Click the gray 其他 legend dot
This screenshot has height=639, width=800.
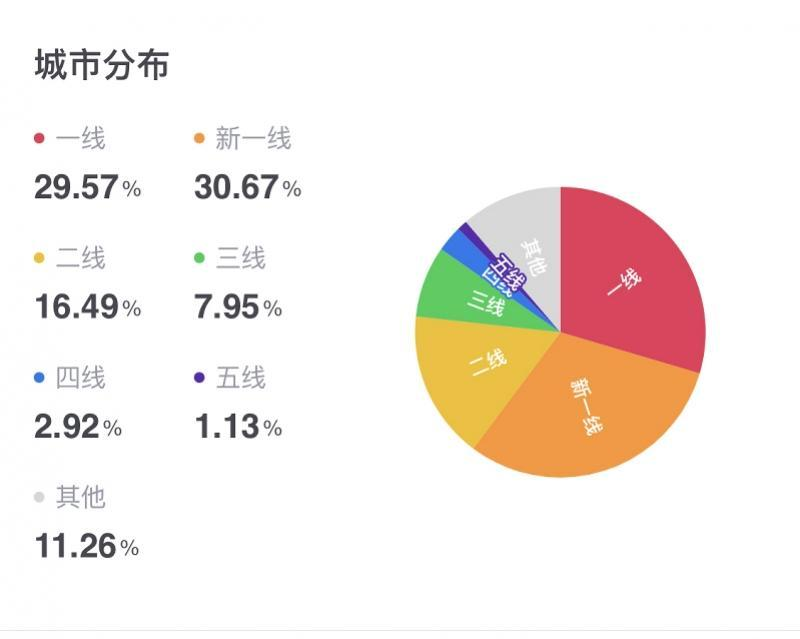pyautogui.click(x=39, y=497)
